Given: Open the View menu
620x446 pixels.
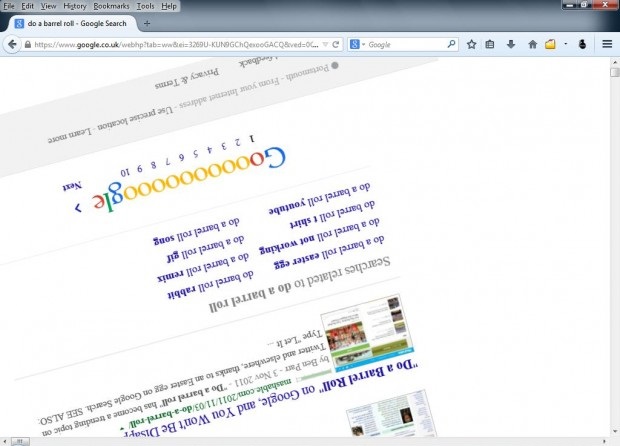Looking at the screenshot, I should [x=48, y=6].
